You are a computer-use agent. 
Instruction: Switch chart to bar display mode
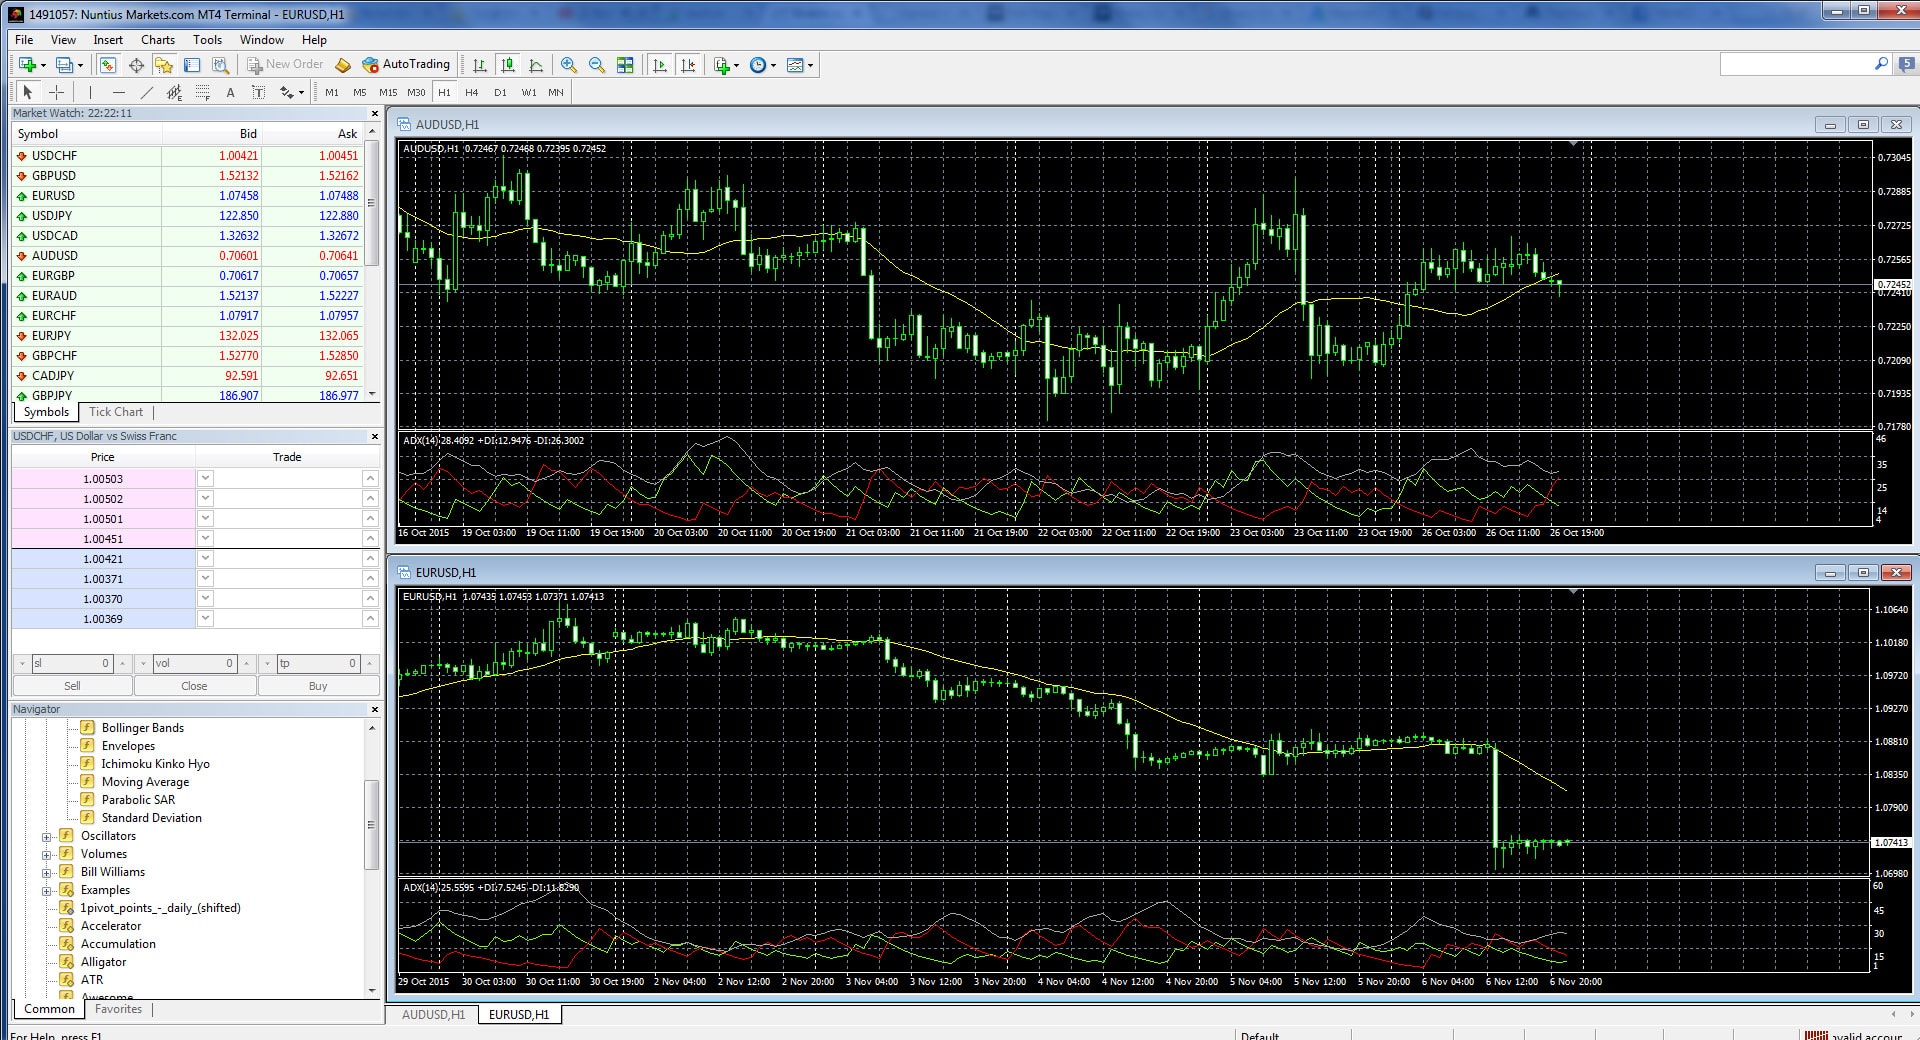[x=478, y=64]
